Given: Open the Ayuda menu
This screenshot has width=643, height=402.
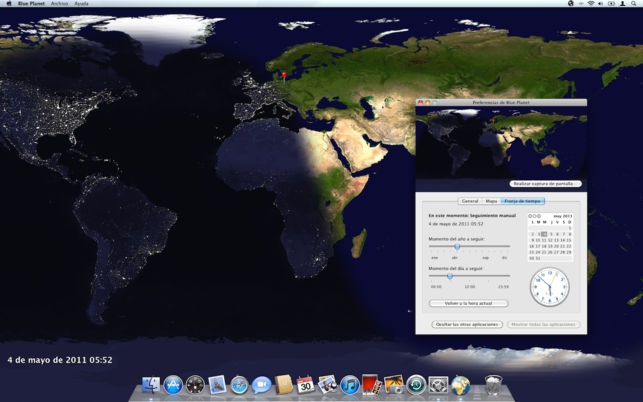Looking at the screenshot, I should [x=81, y=4].
